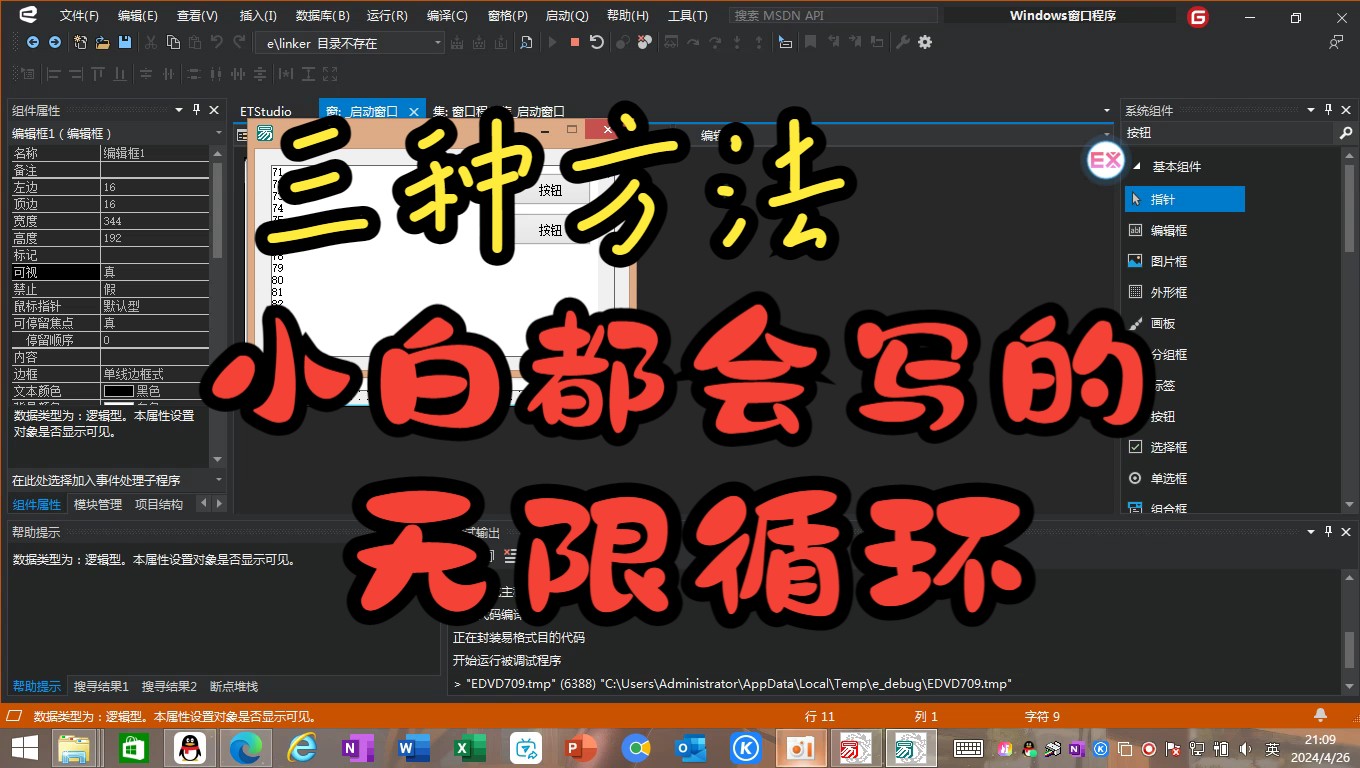Switch to the 项目结构 tab
The height and width of the screenshot is (768, 1360).
click(x=159, y=504)
